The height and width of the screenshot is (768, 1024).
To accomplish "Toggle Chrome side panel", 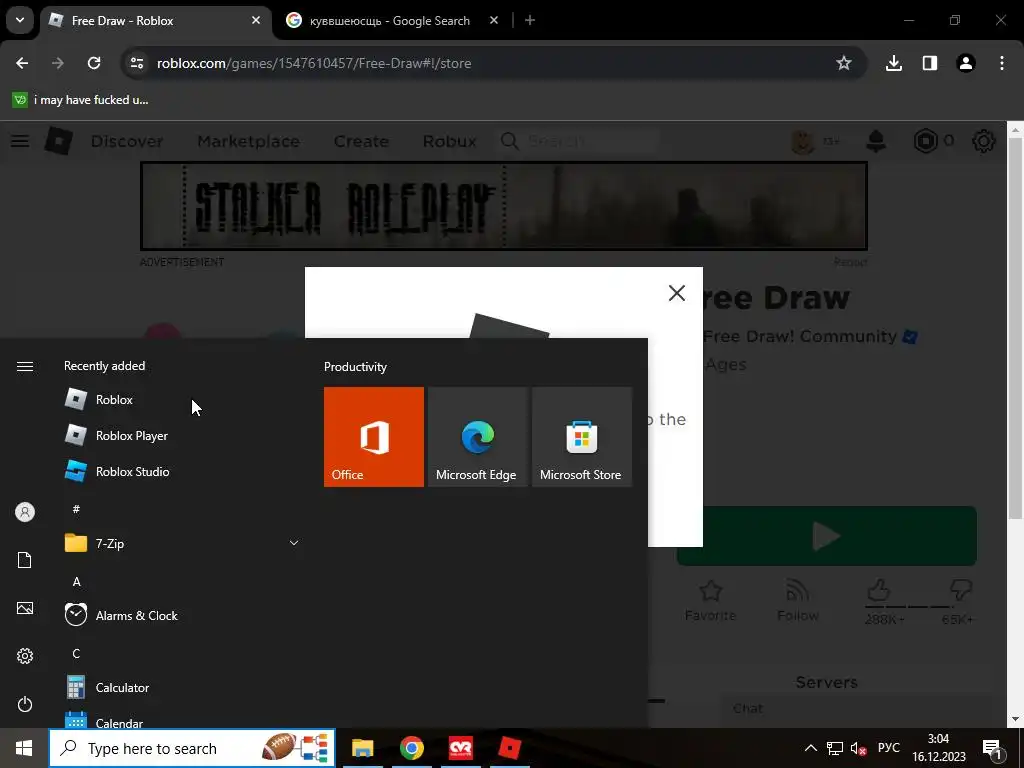I will coord(930,63).
